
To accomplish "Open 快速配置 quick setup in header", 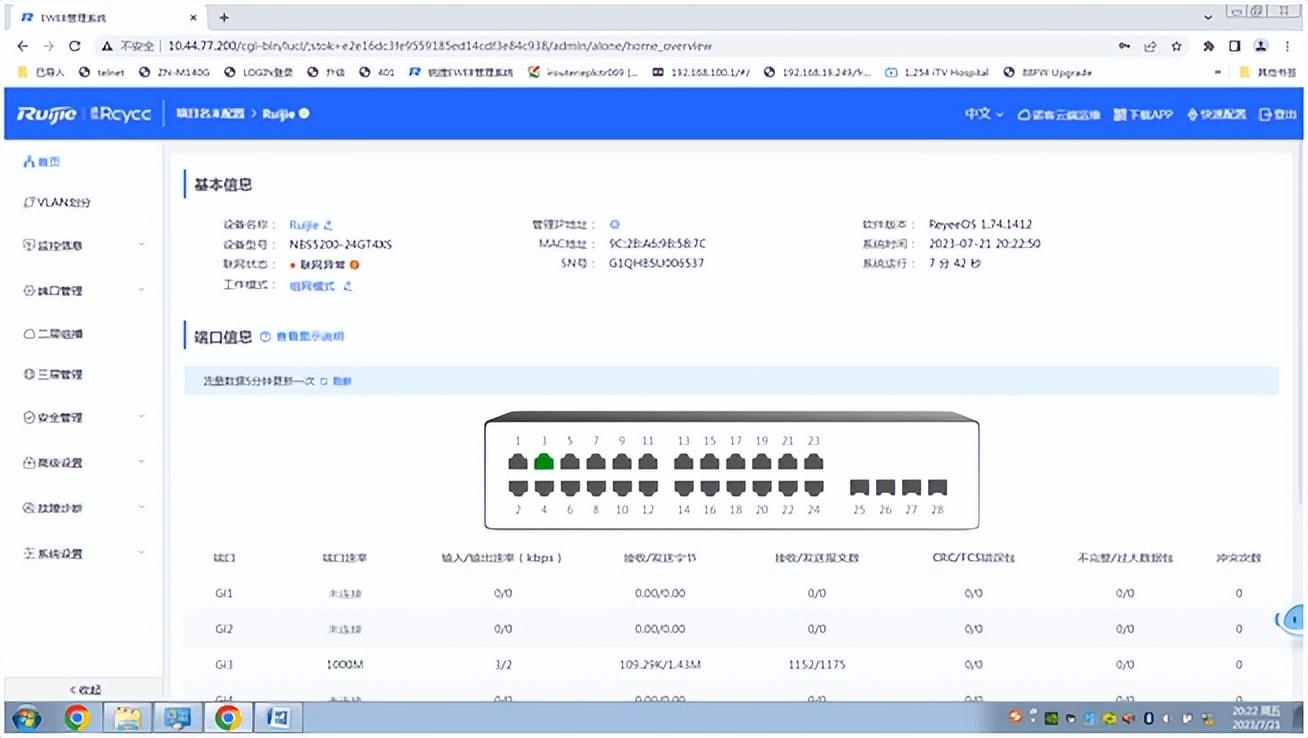I will point(1216,114).
